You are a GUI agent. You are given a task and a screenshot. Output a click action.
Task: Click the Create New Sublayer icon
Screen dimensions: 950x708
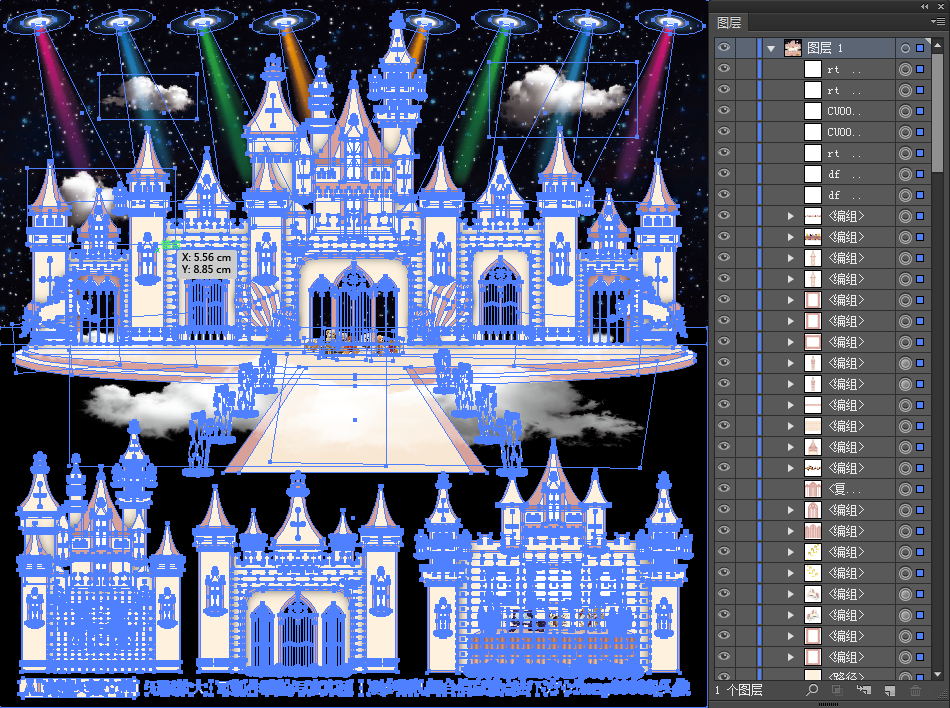click(x=863, y=690)
